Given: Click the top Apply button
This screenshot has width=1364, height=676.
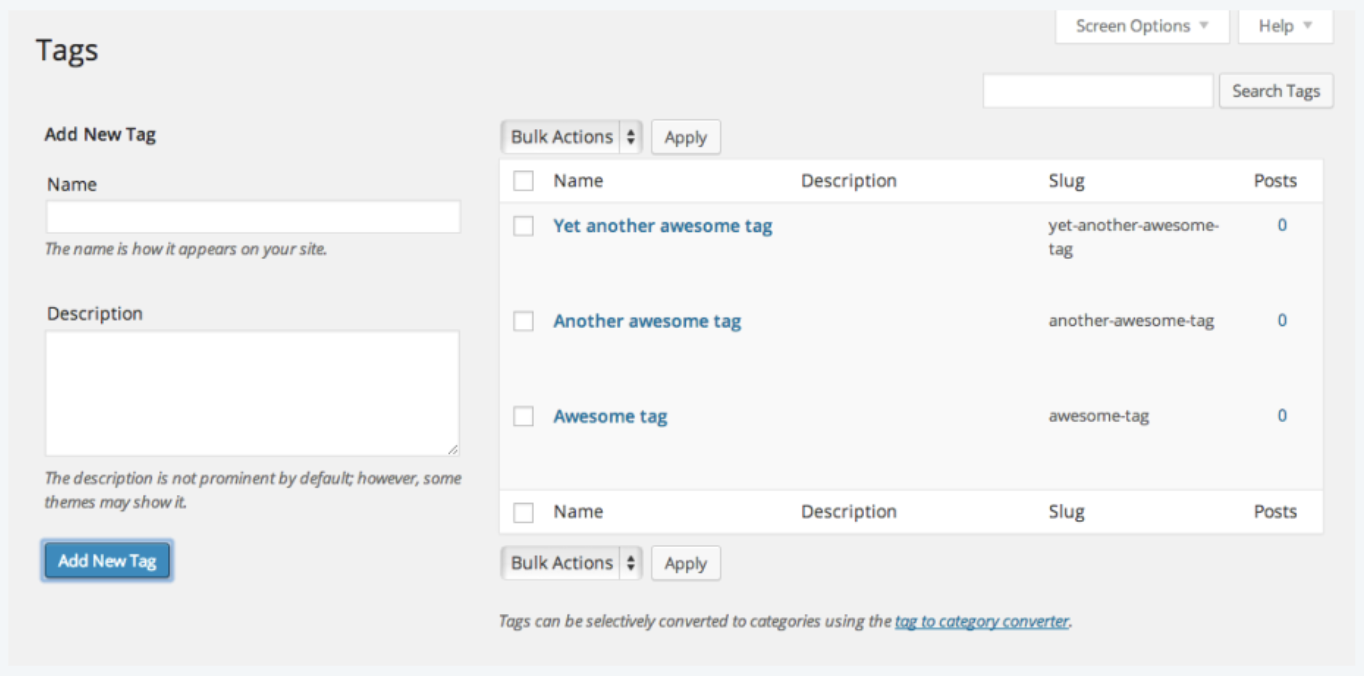Looking at the screenshot, I should pyautogui.click(x=686, y=137).
